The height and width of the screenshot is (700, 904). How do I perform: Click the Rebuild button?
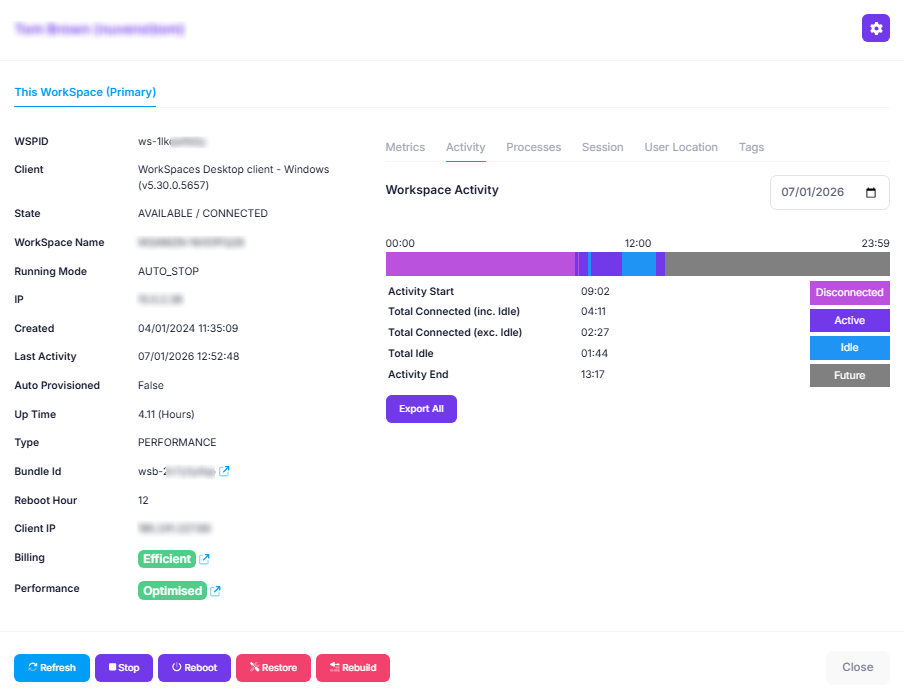(x=352, y=668)
